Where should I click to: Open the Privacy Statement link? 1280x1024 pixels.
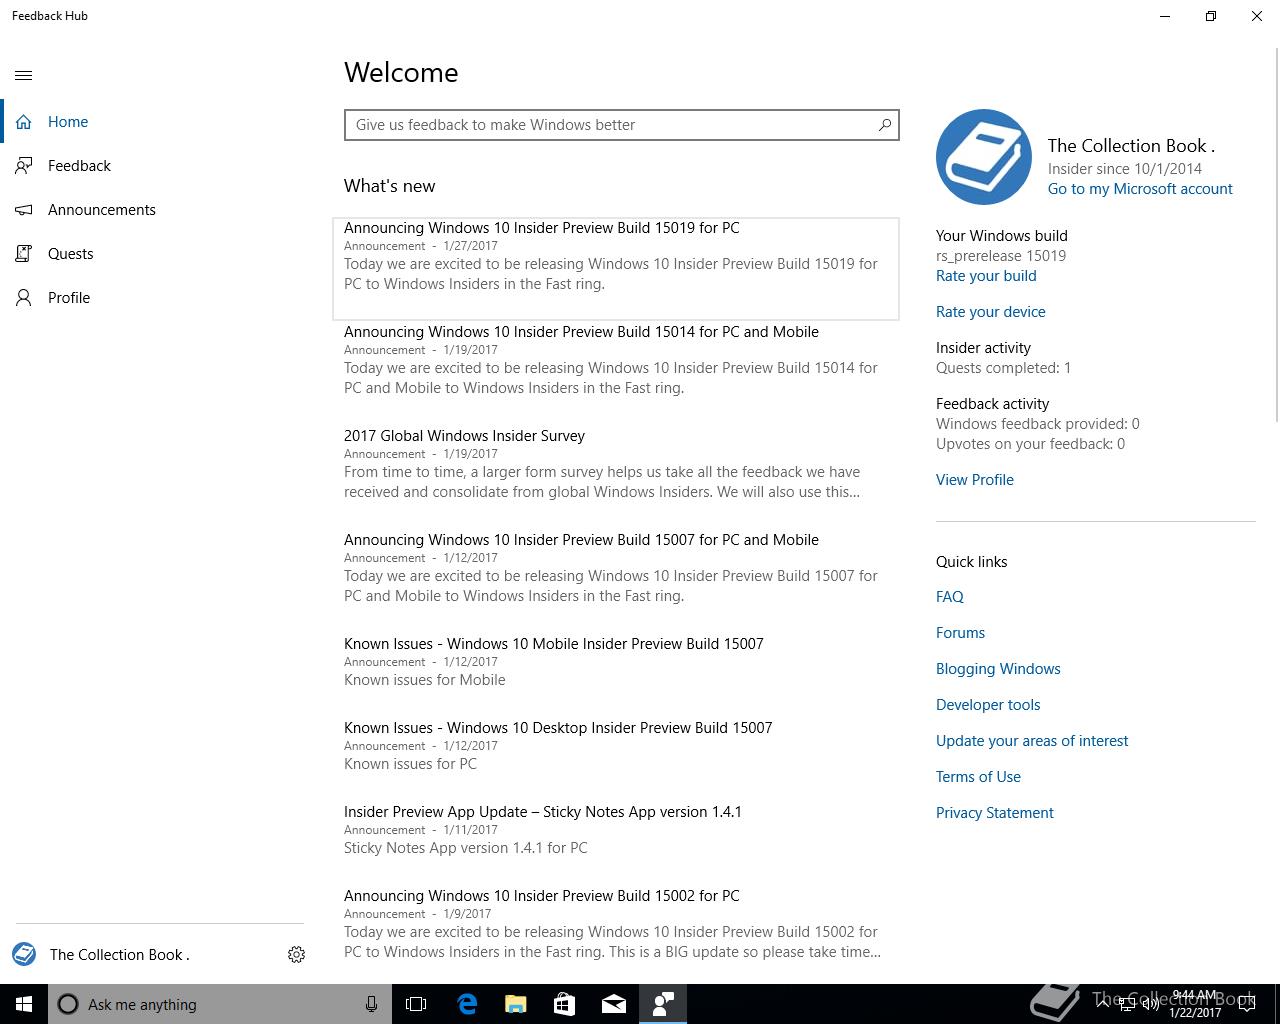(x=995, y=813)
